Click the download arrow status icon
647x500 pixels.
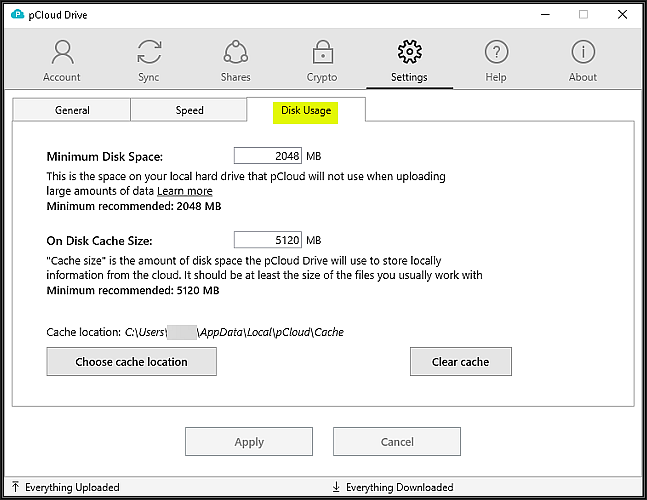point(336,487)
